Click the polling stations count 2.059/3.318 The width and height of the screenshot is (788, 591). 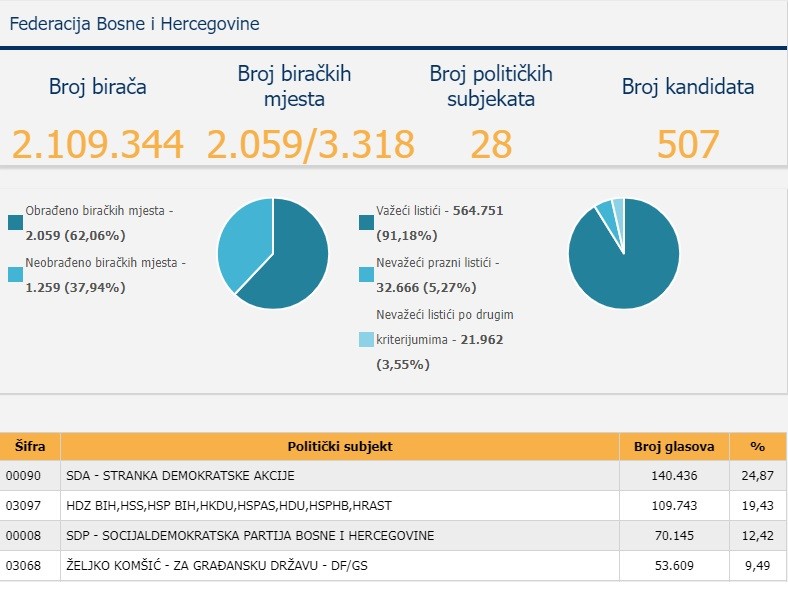(x=310, y=145)
